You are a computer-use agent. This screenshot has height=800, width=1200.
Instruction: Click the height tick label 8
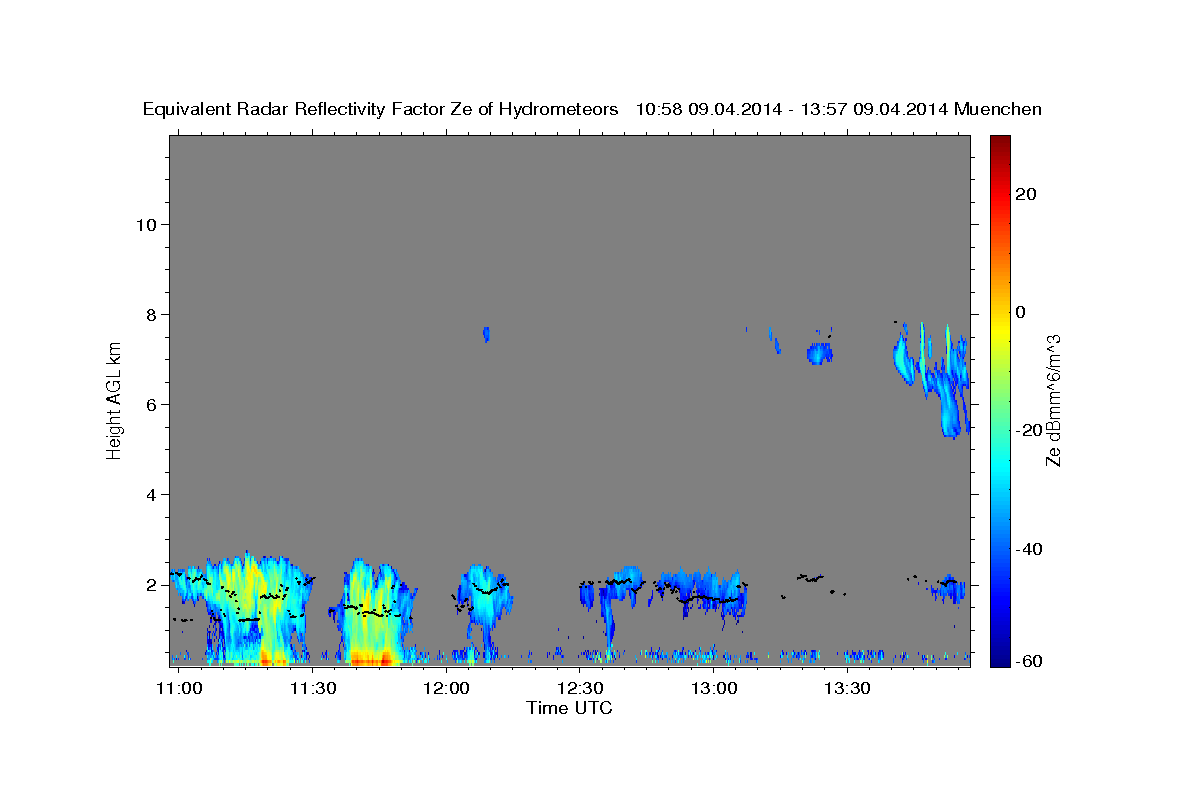click(x=151, y=314)
